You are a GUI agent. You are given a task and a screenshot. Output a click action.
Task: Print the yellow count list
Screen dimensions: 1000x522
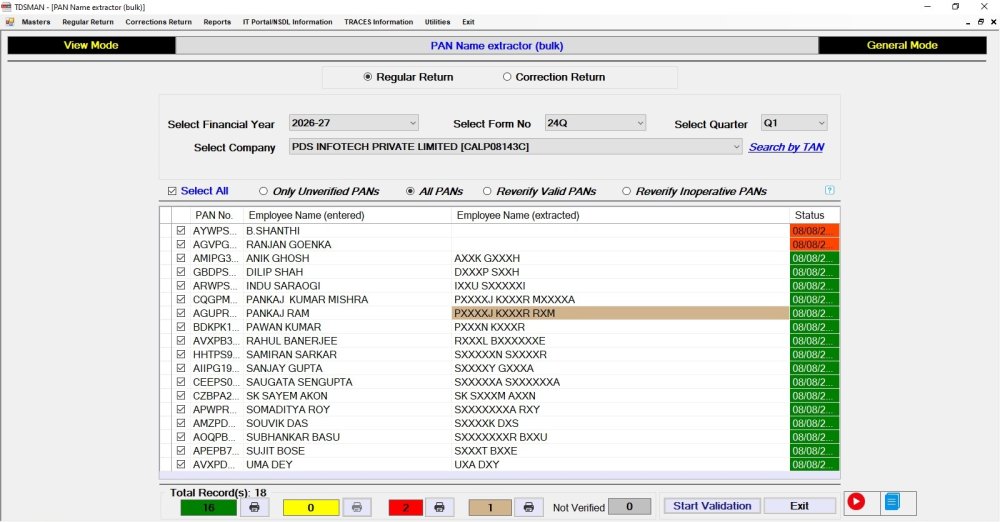click(x=357, y=507)
